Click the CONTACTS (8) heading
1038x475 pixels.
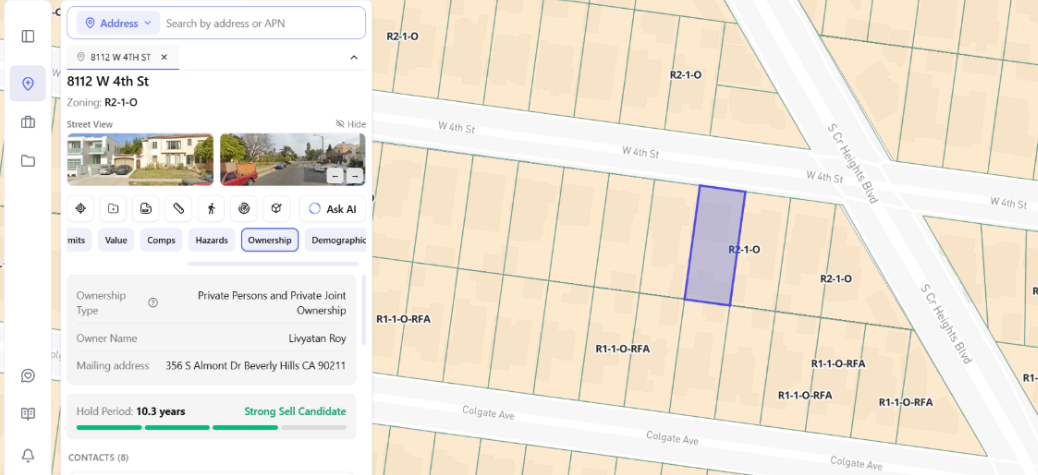tap(99, 457)
